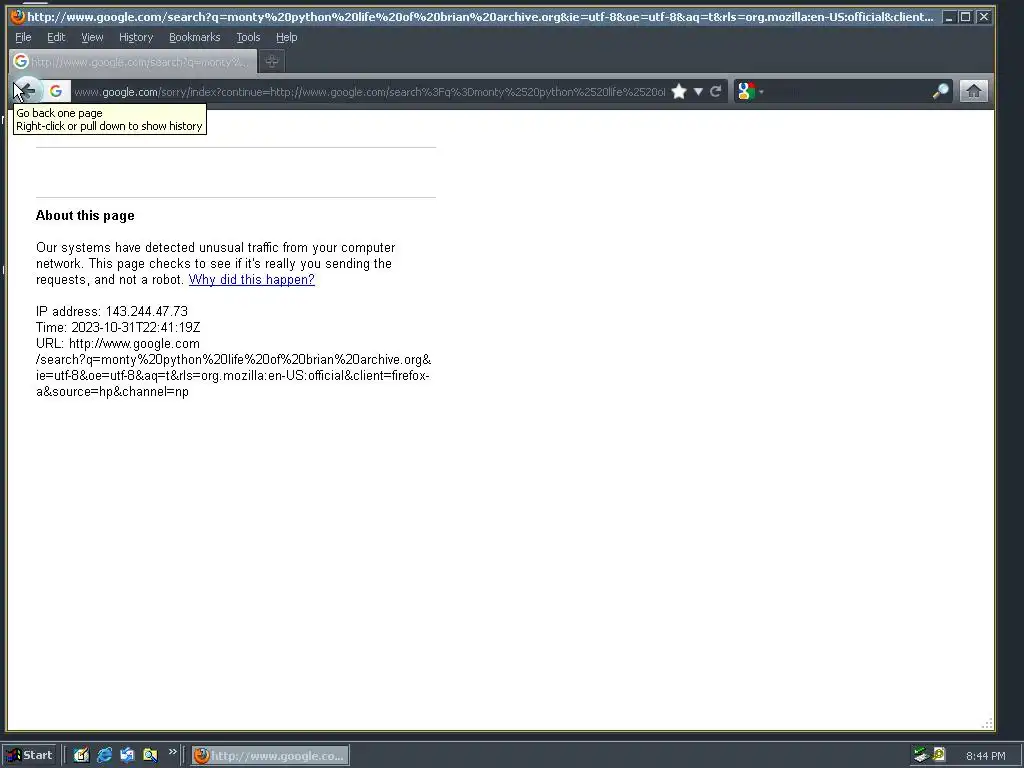Click the yellow tray icon next to the clock
Viewport: 1024px width, 768px height.
click(x=939, y=754)
